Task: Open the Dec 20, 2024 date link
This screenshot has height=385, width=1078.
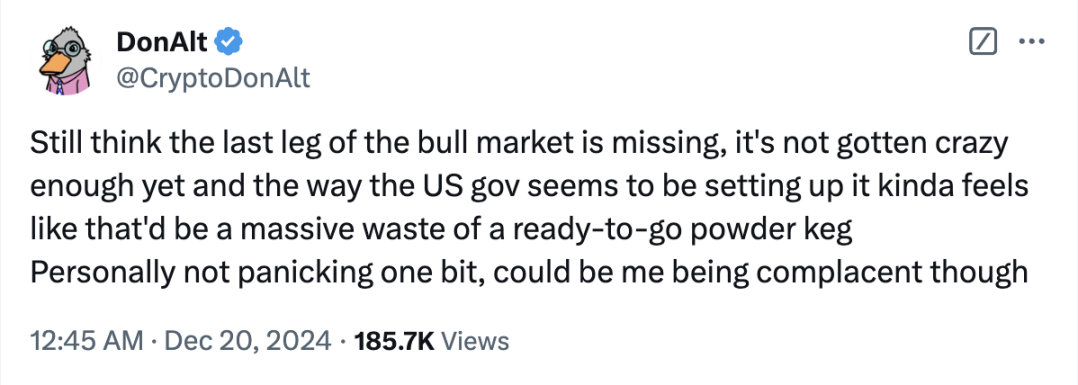Action: (247, 340)
